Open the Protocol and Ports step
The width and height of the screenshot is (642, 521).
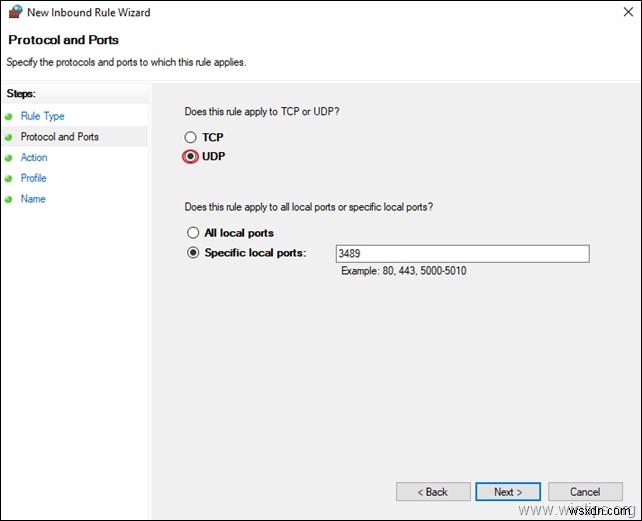pos(60,136)
